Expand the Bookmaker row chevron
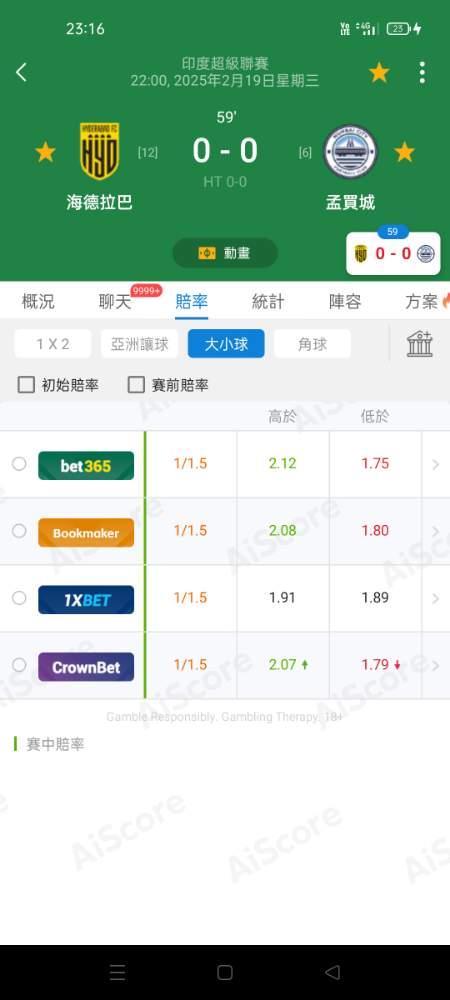Viewport: 450px width, 1000px height. click(x=436, y=531)
